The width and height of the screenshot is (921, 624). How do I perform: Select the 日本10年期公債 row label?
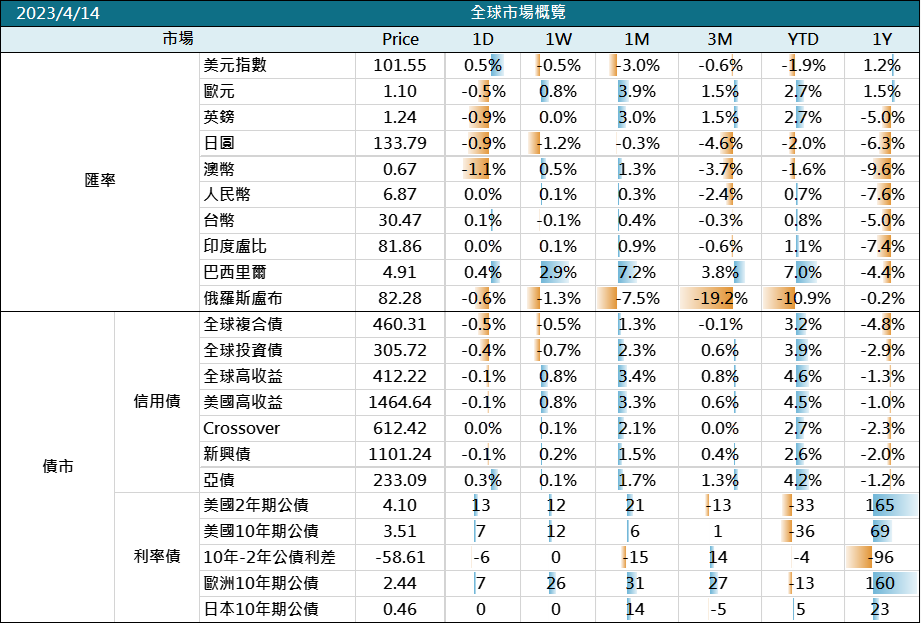click(260, 609)
